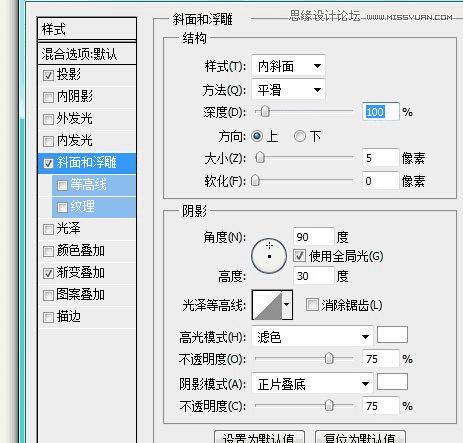This screenshot has width=463, height=443.
Task: Click the angle dial control
Action: [269, 256]
